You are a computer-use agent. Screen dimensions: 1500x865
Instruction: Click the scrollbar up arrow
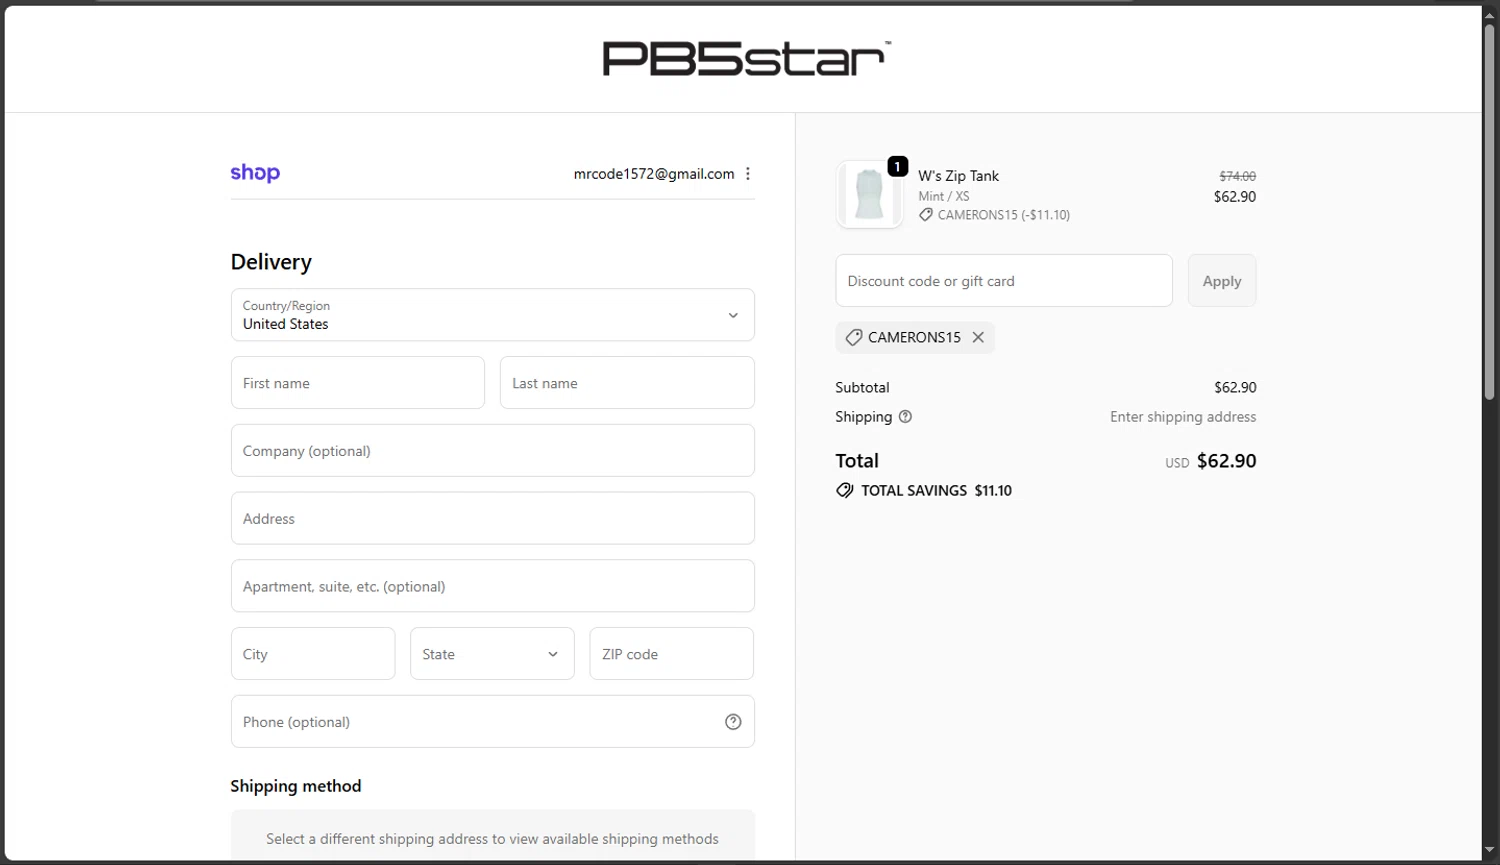(x=1490, y=15)
